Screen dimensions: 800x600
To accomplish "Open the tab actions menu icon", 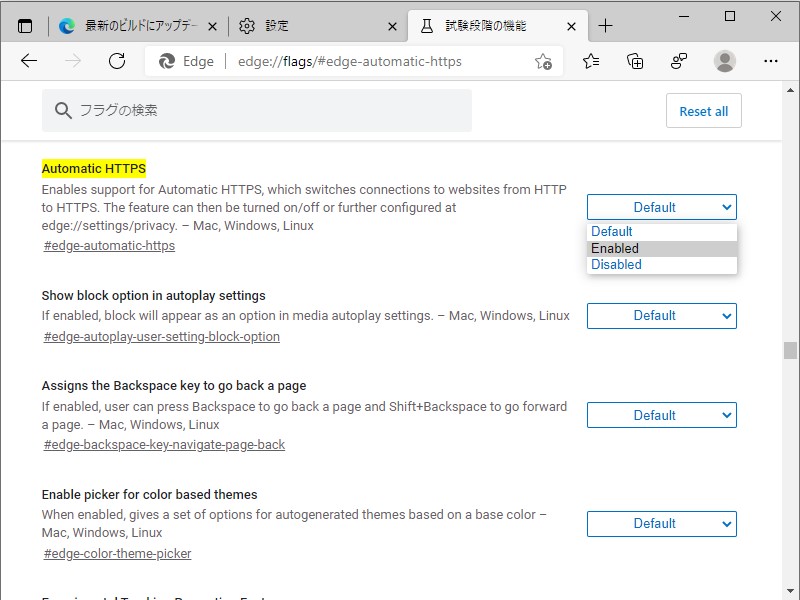I will pos(25,26).
